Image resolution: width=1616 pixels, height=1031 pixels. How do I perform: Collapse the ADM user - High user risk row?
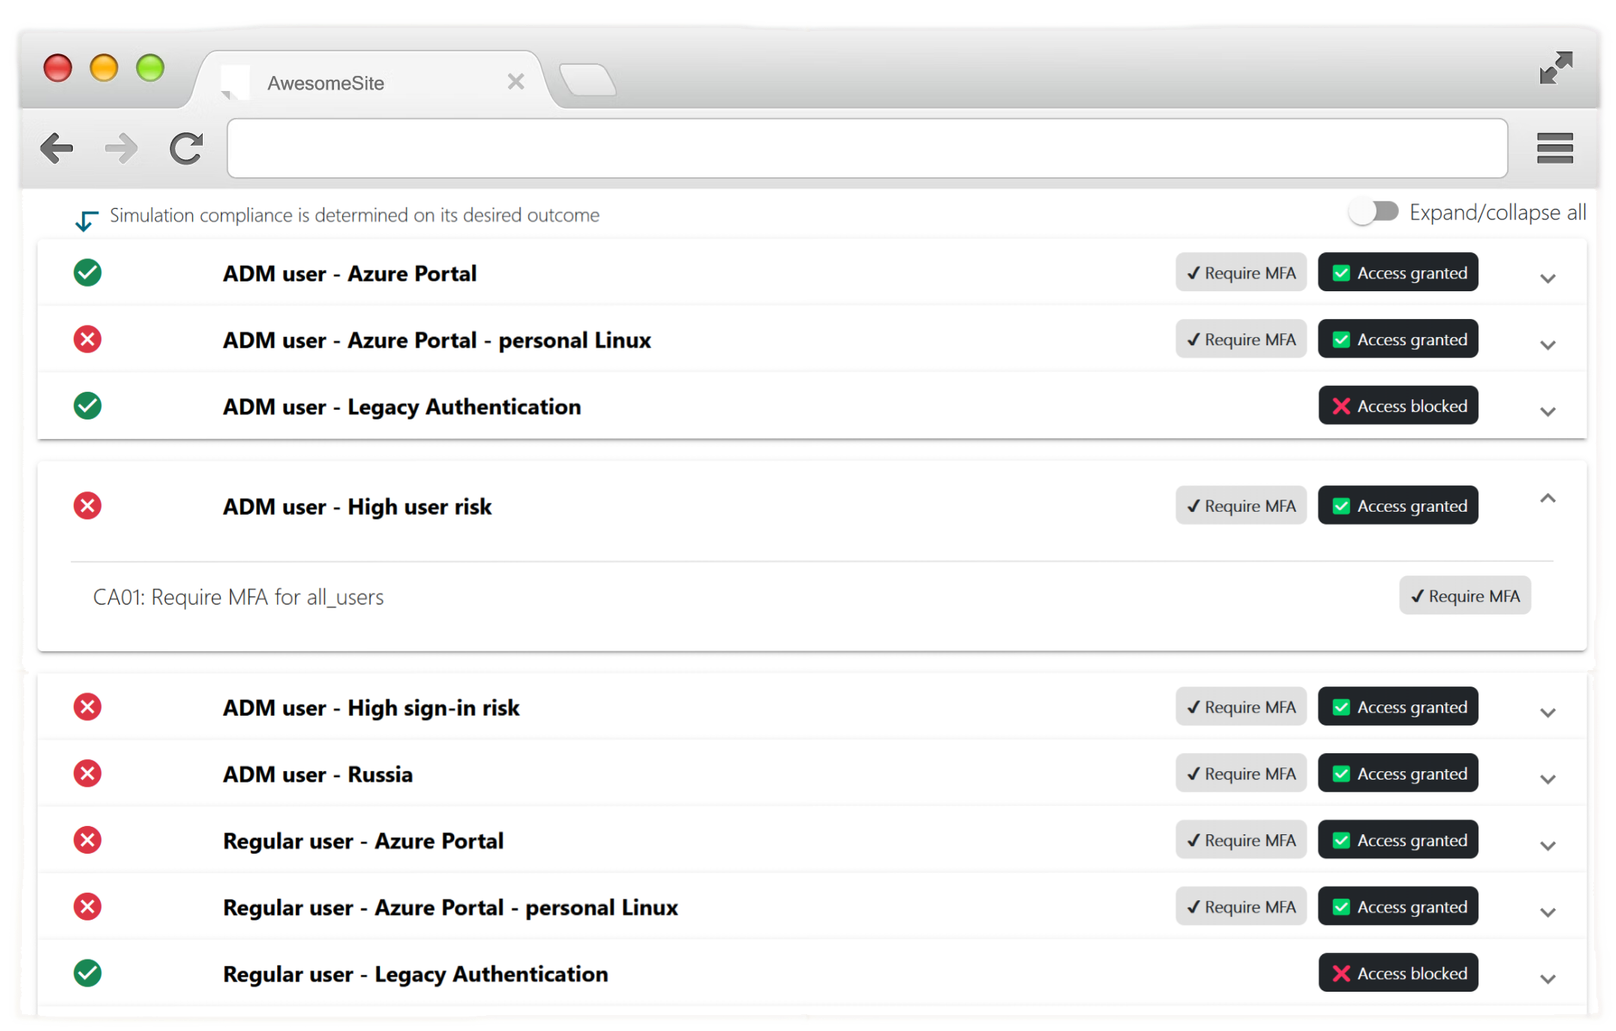tap(1547, 498)
